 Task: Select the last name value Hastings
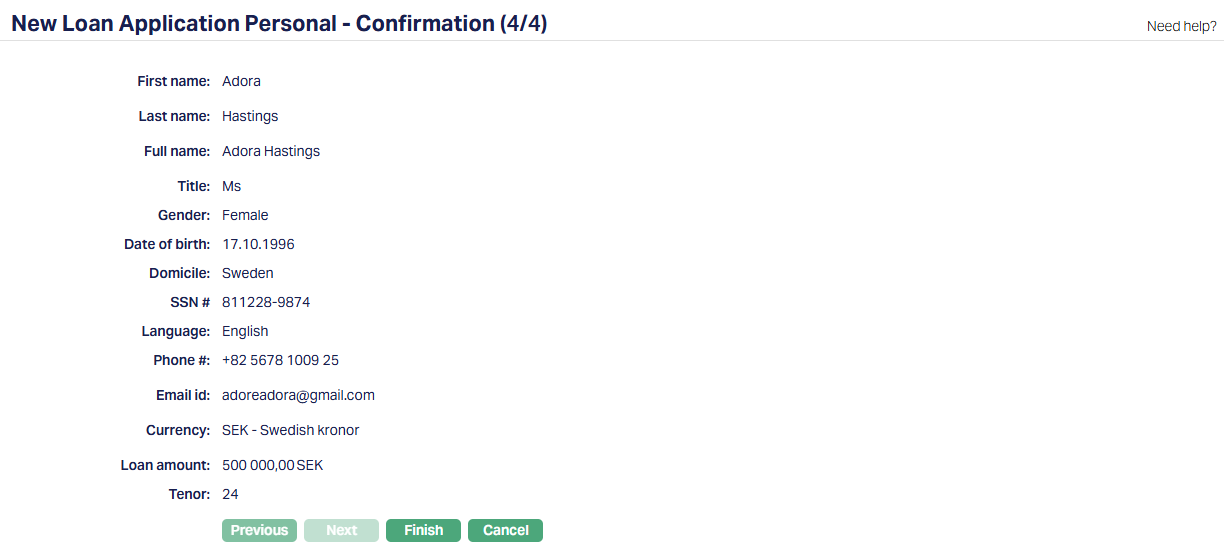tap(250, 116)
